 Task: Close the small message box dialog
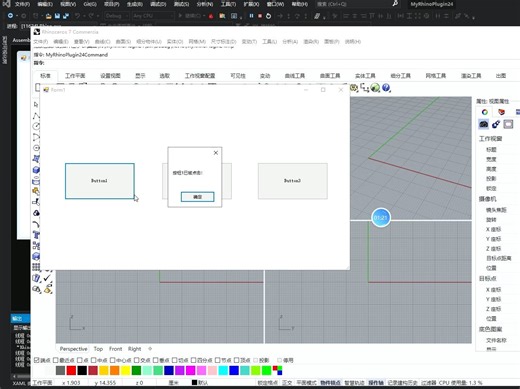pos(216,153)
